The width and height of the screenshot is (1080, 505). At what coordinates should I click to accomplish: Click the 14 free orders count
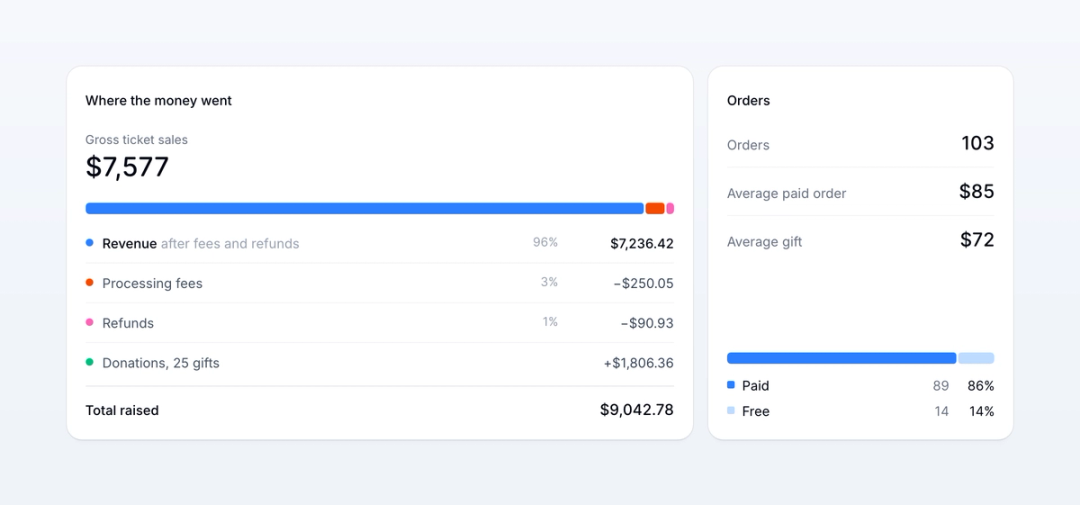click(942, 411)
